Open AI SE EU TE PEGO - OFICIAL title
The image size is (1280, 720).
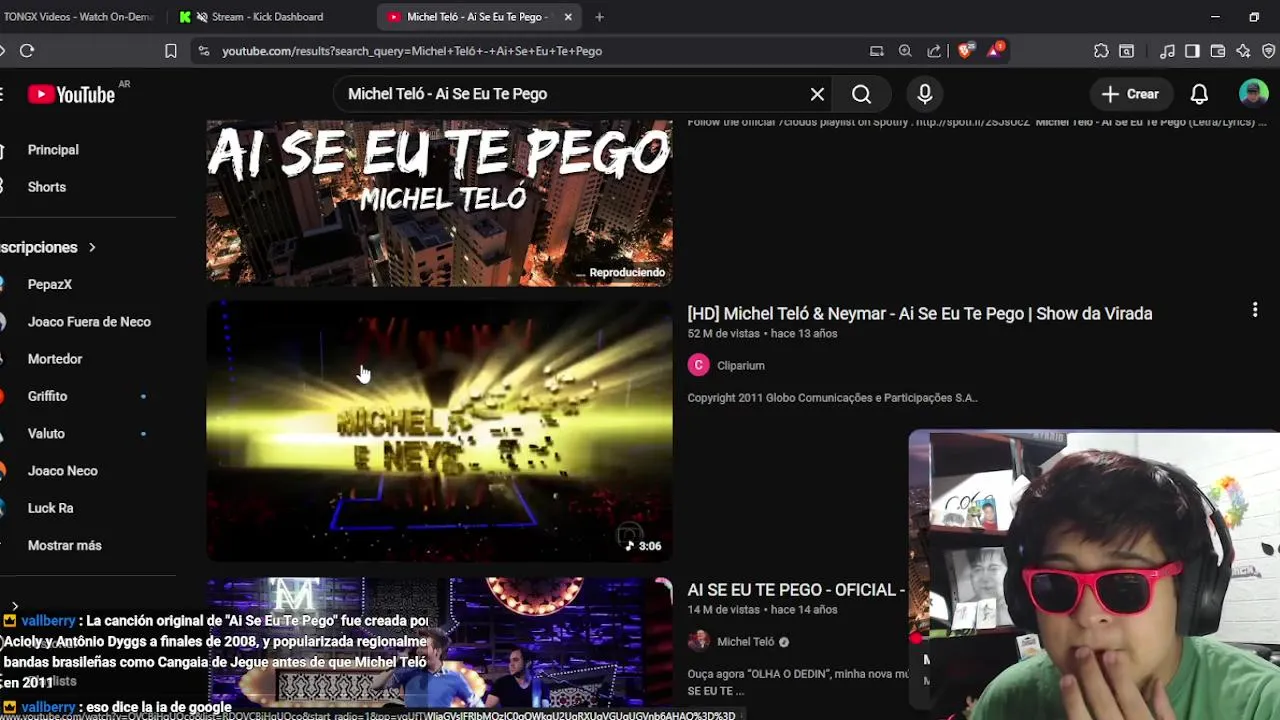pos(796,590)
